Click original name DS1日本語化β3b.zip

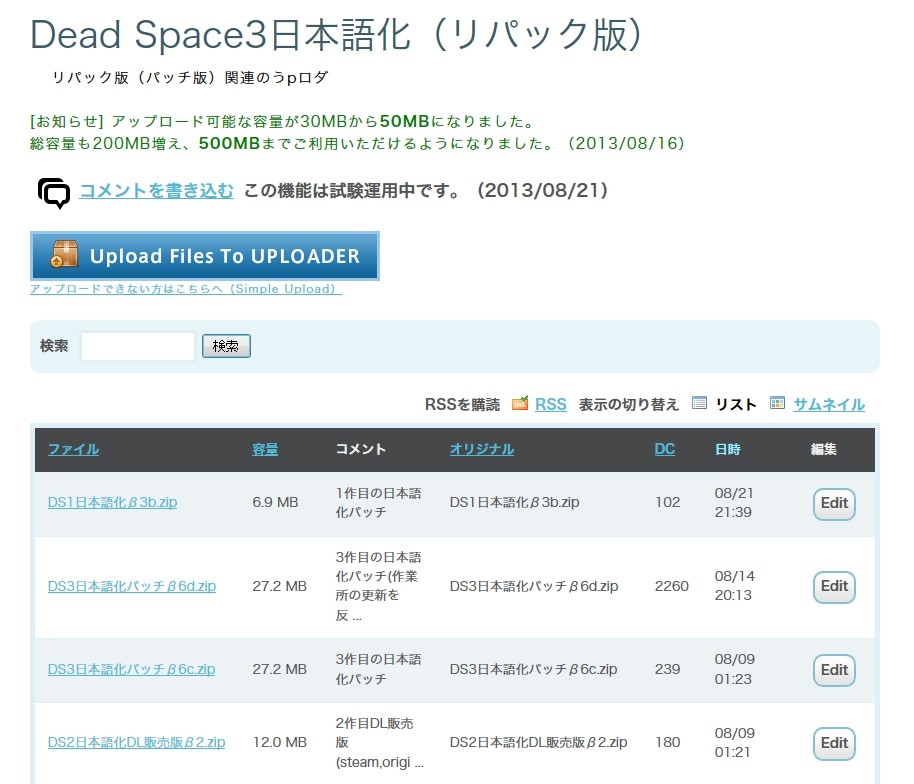[514, 502]
